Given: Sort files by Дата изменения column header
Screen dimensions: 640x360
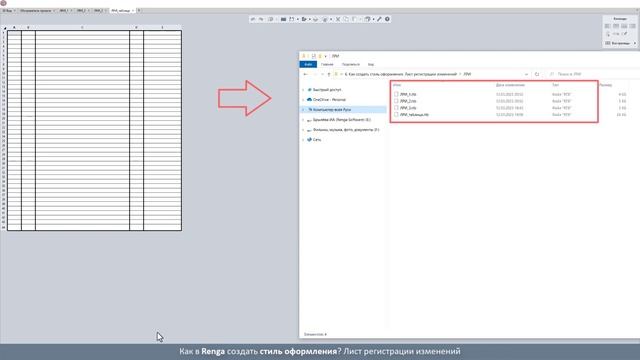Looking at the screenshot, I should [510, 85].
